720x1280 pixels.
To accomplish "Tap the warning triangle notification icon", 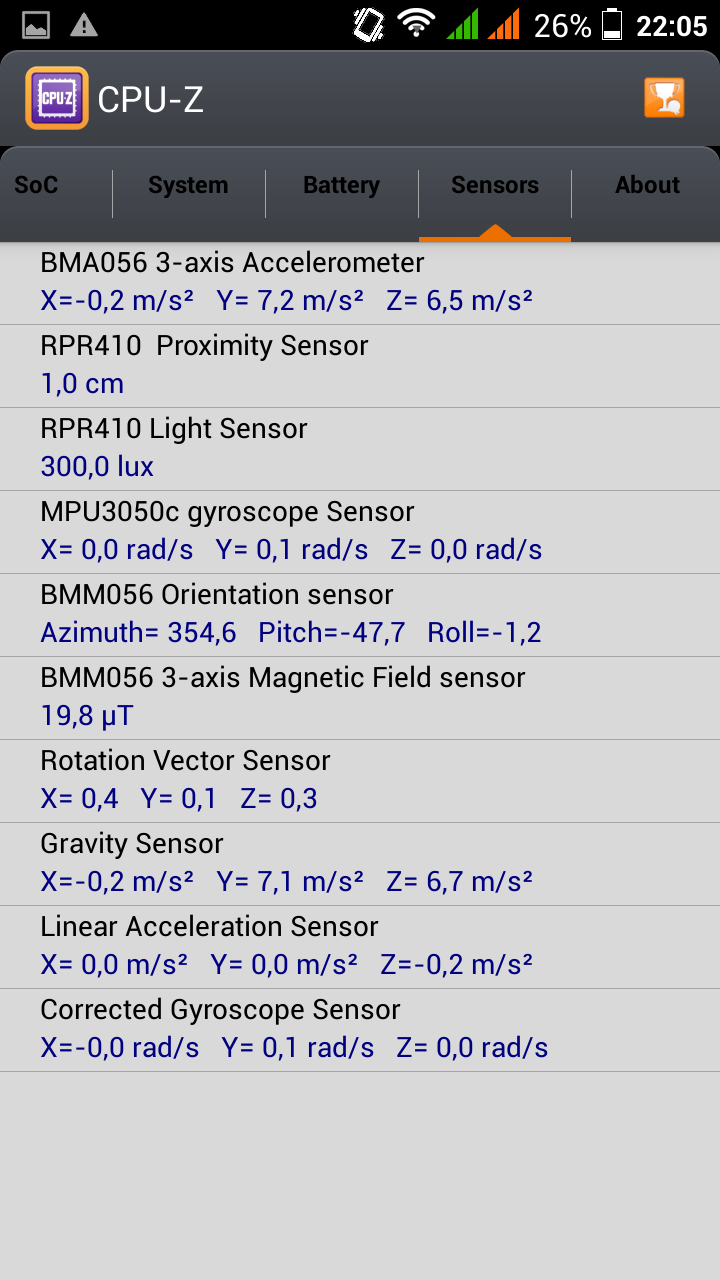I will coord(84,25).
